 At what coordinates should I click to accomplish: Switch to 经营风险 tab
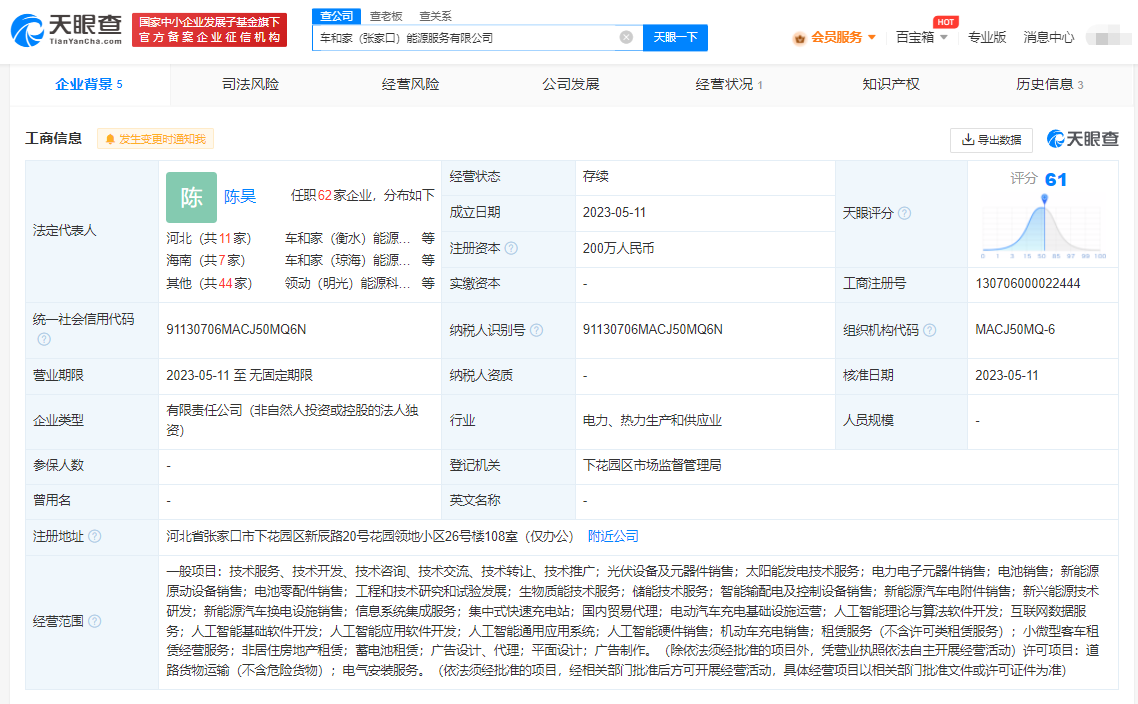coord(411,85)
